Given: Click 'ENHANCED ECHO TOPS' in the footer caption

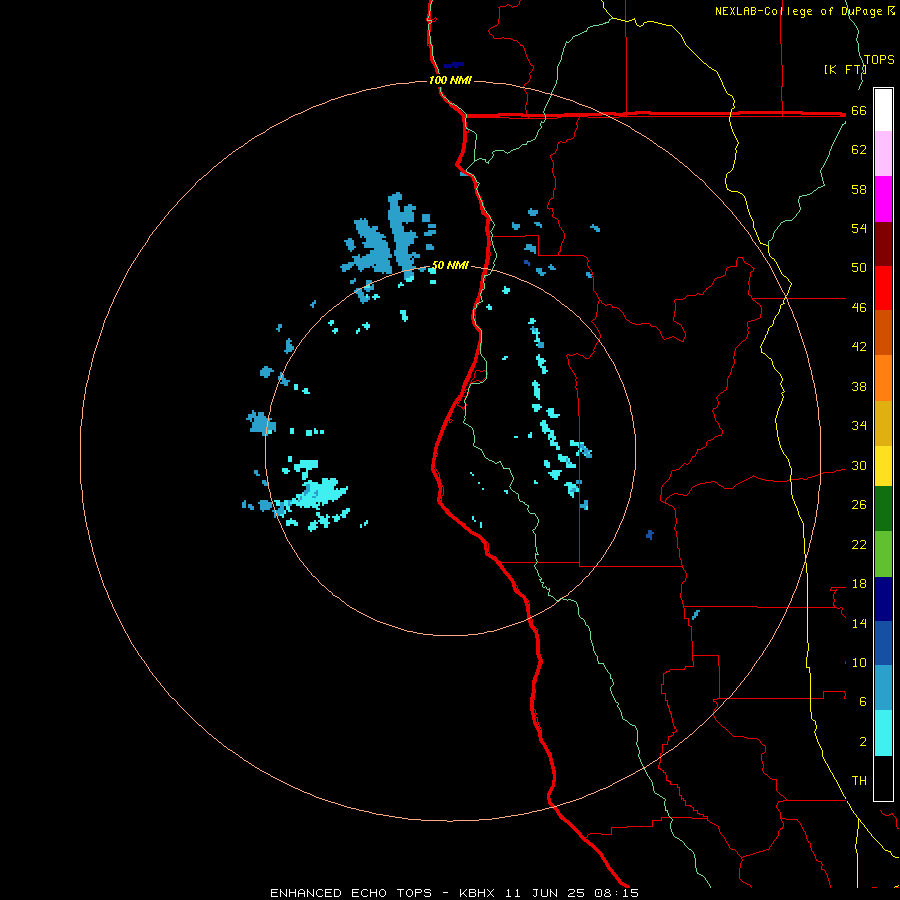Looking at the screenshot, I should [x=350, y=893].
